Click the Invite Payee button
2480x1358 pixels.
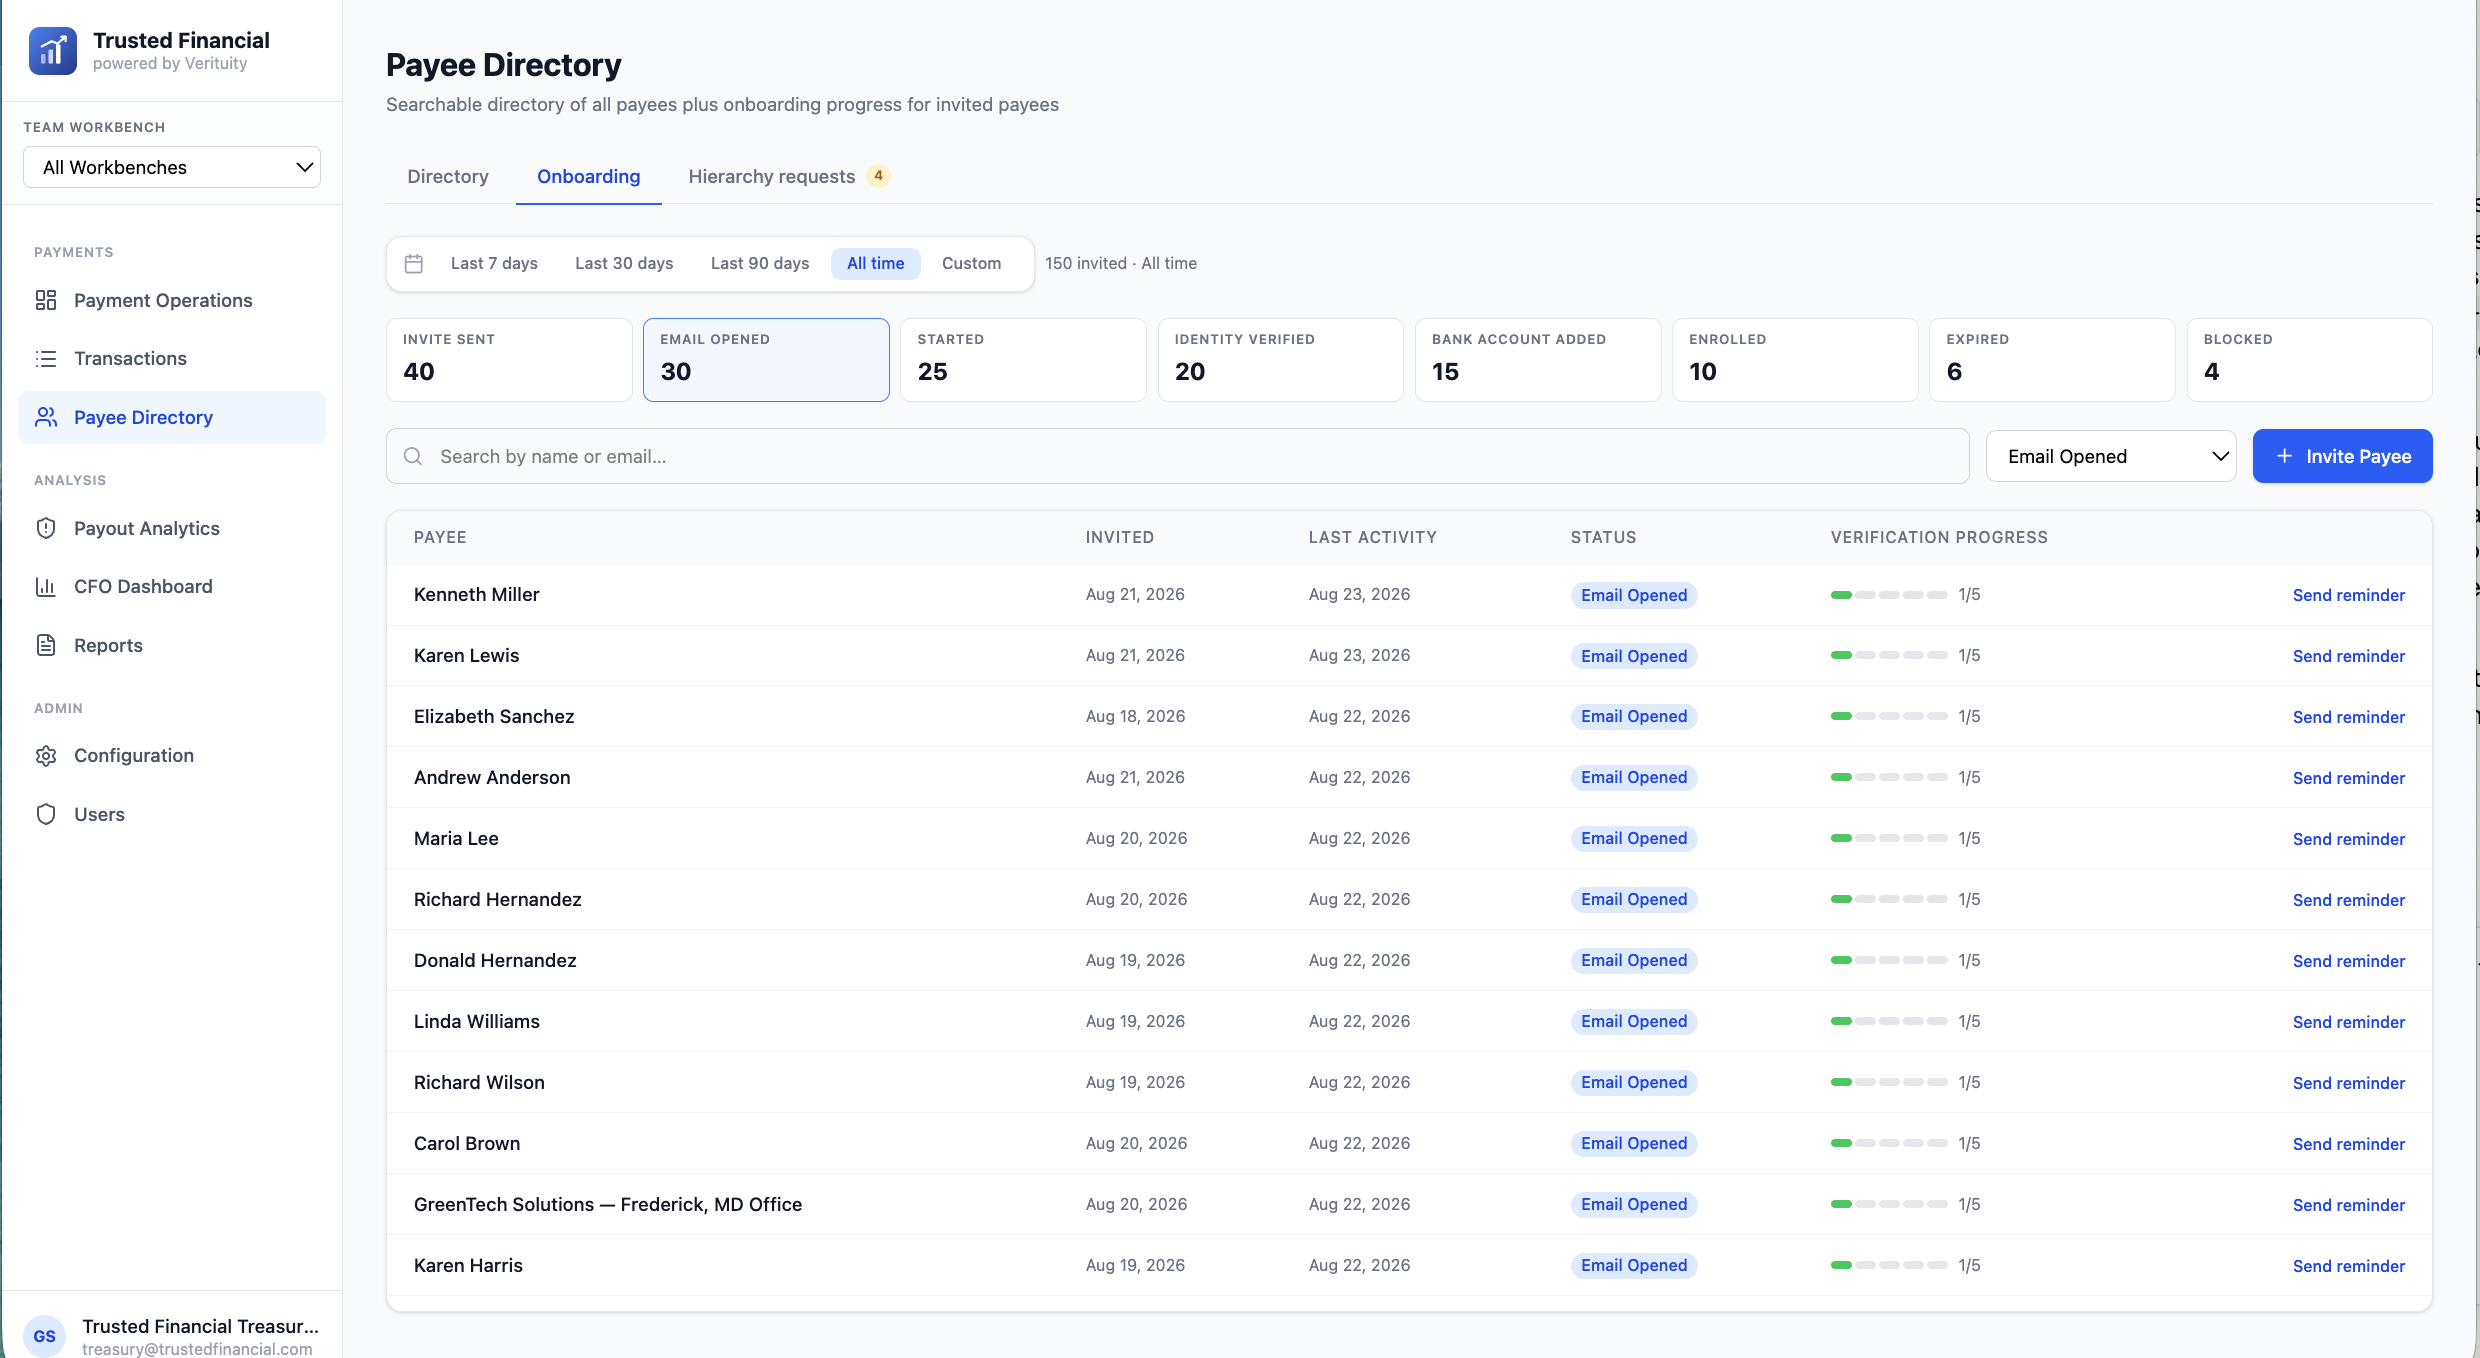coord(2343,456)
